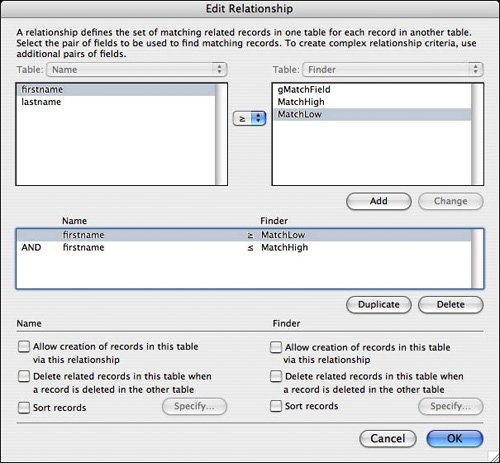Click the Duplicate button
Image resolution: width=500 pixels, height=463 pixels.
pos(379,305)
